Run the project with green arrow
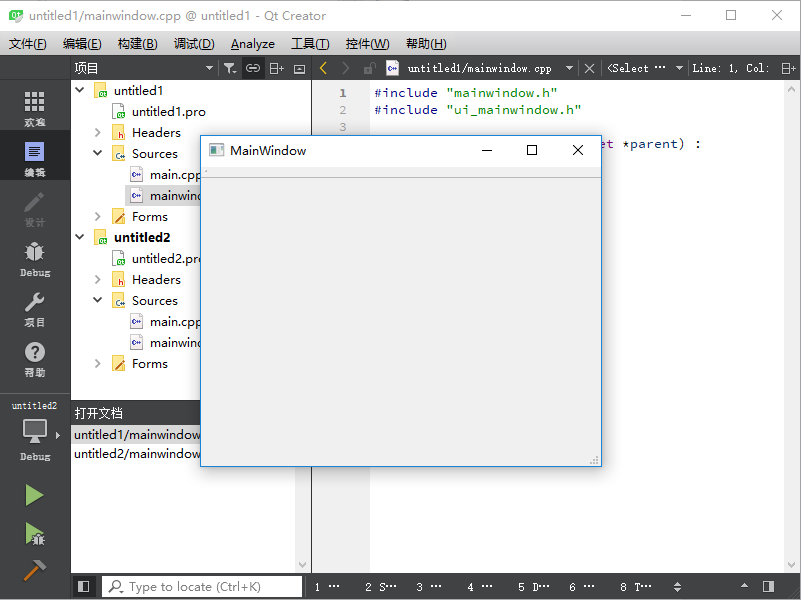 (34, 495)
